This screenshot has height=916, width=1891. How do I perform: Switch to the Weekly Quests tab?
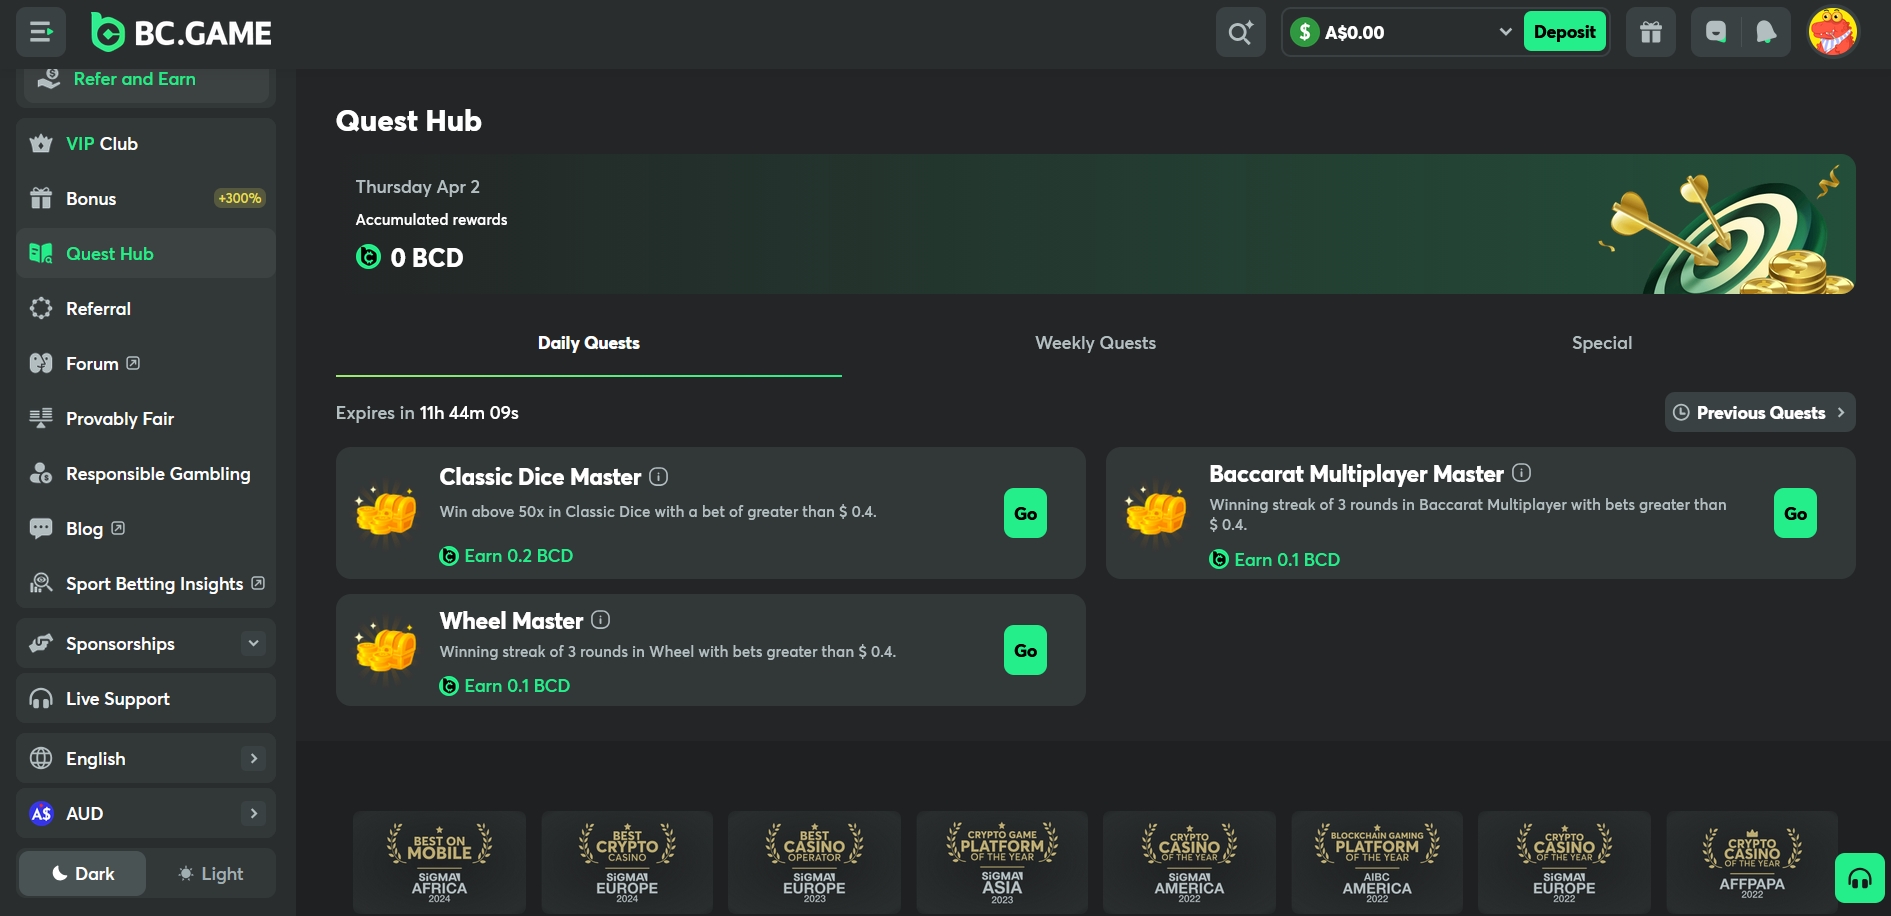(1095, 342)
